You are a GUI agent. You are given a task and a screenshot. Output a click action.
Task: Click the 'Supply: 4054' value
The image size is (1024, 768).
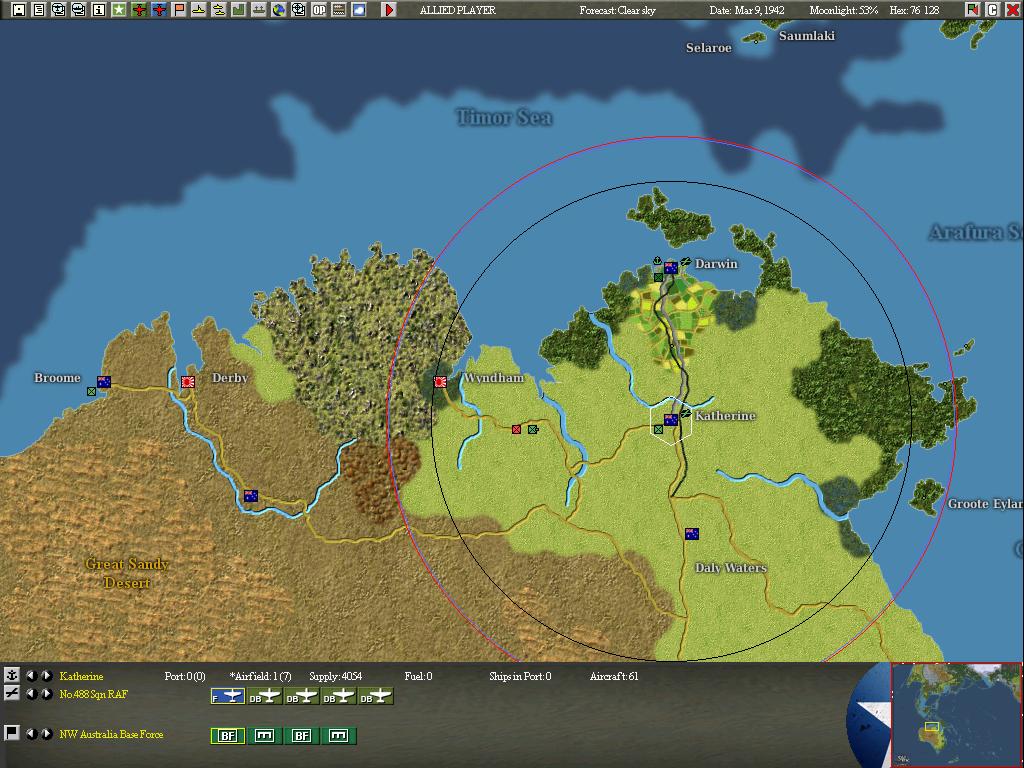pos(335,676)
